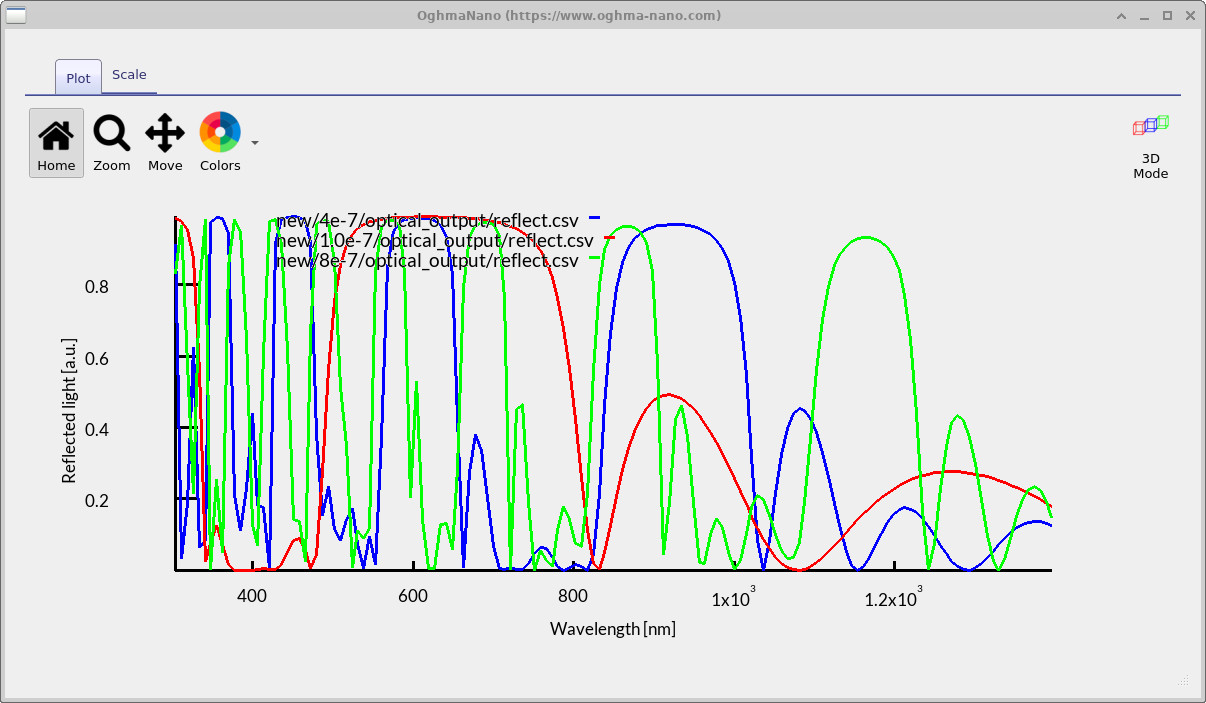Select the Zoom magnifier tool
This screenshot has width=1206, height=703.
click(x=111, y=140)
